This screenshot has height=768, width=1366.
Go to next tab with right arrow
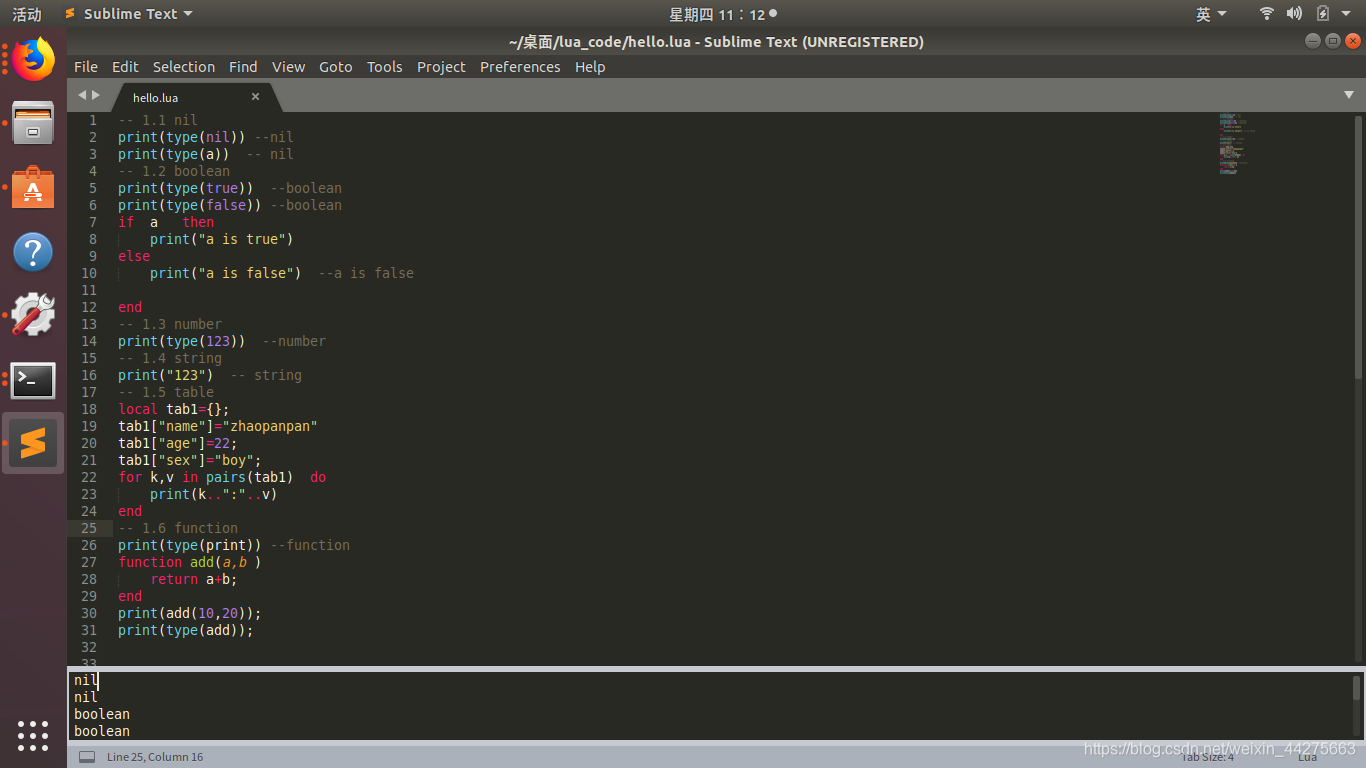pyautogui.click(x=96, y=95)
